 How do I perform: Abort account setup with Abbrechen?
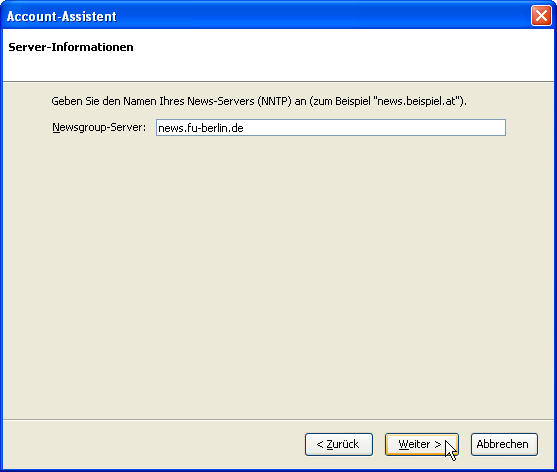point(504,444)
